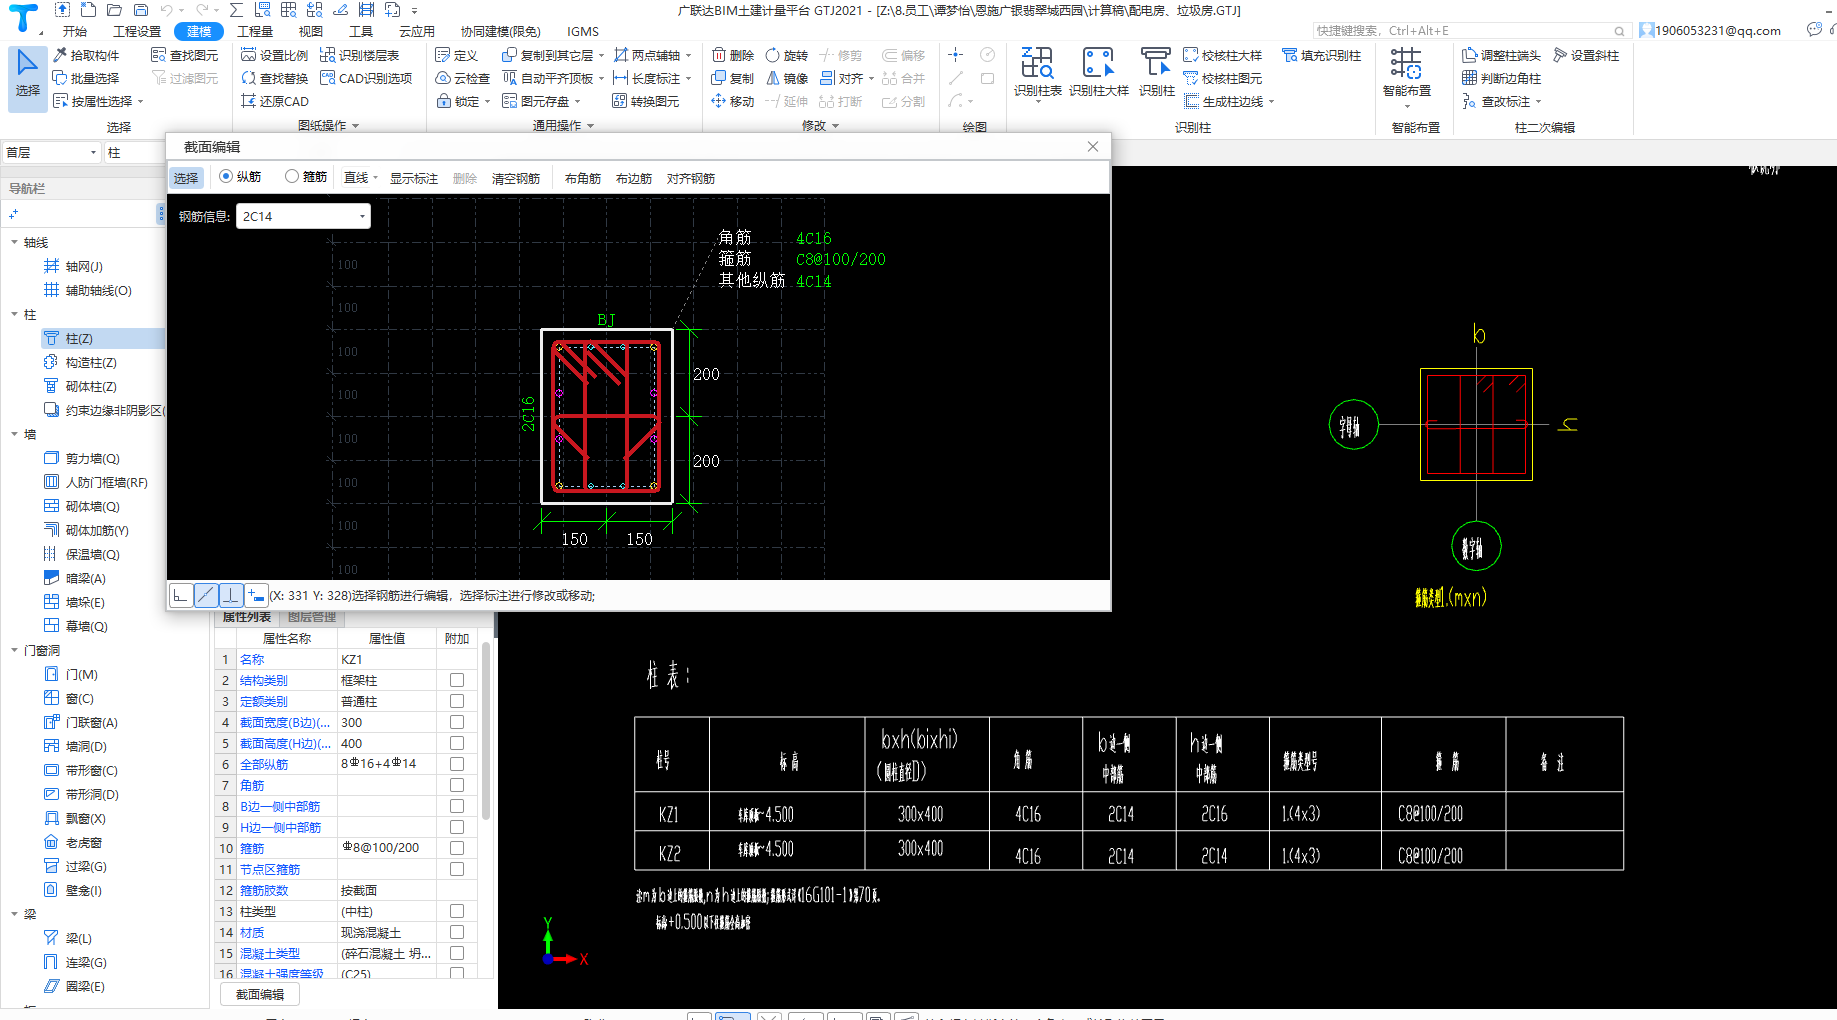The height and width of the screenshot is (1020, 1837).
Task: Click the 校核柱大样 tool
Action: (1222, 55)
